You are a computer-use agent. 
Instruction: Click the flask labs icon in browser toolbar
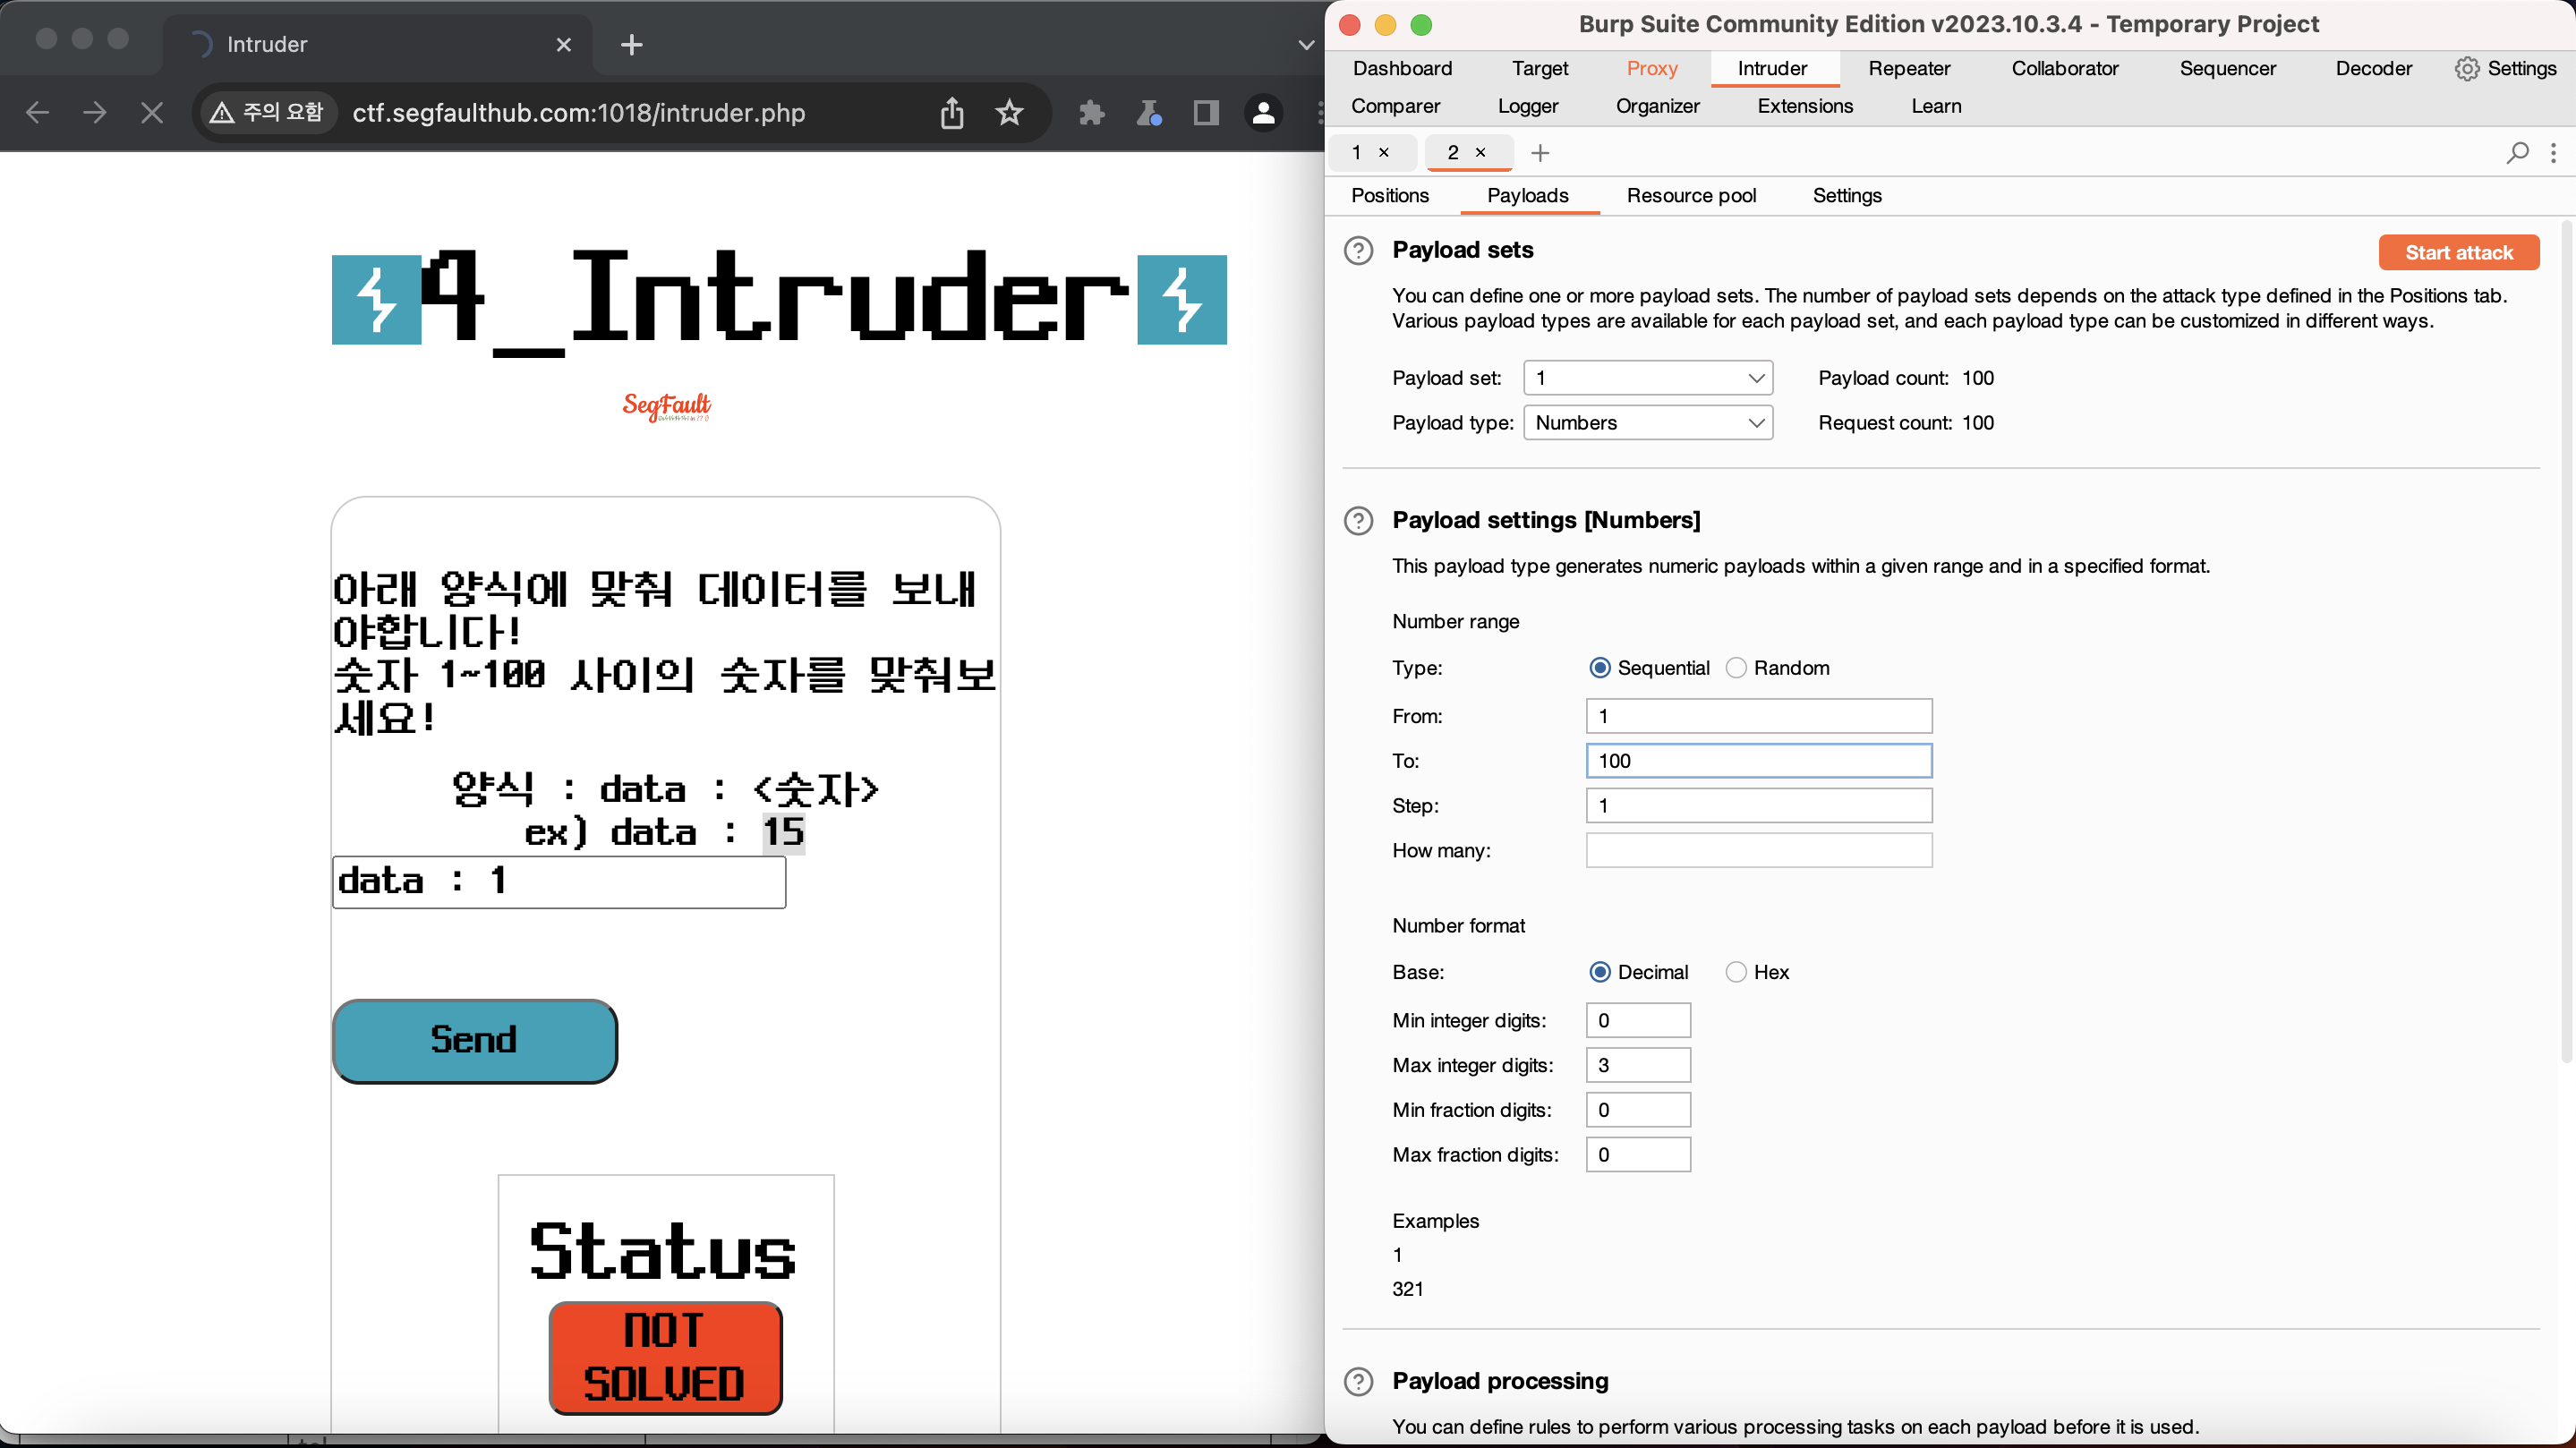point(1149,113)
